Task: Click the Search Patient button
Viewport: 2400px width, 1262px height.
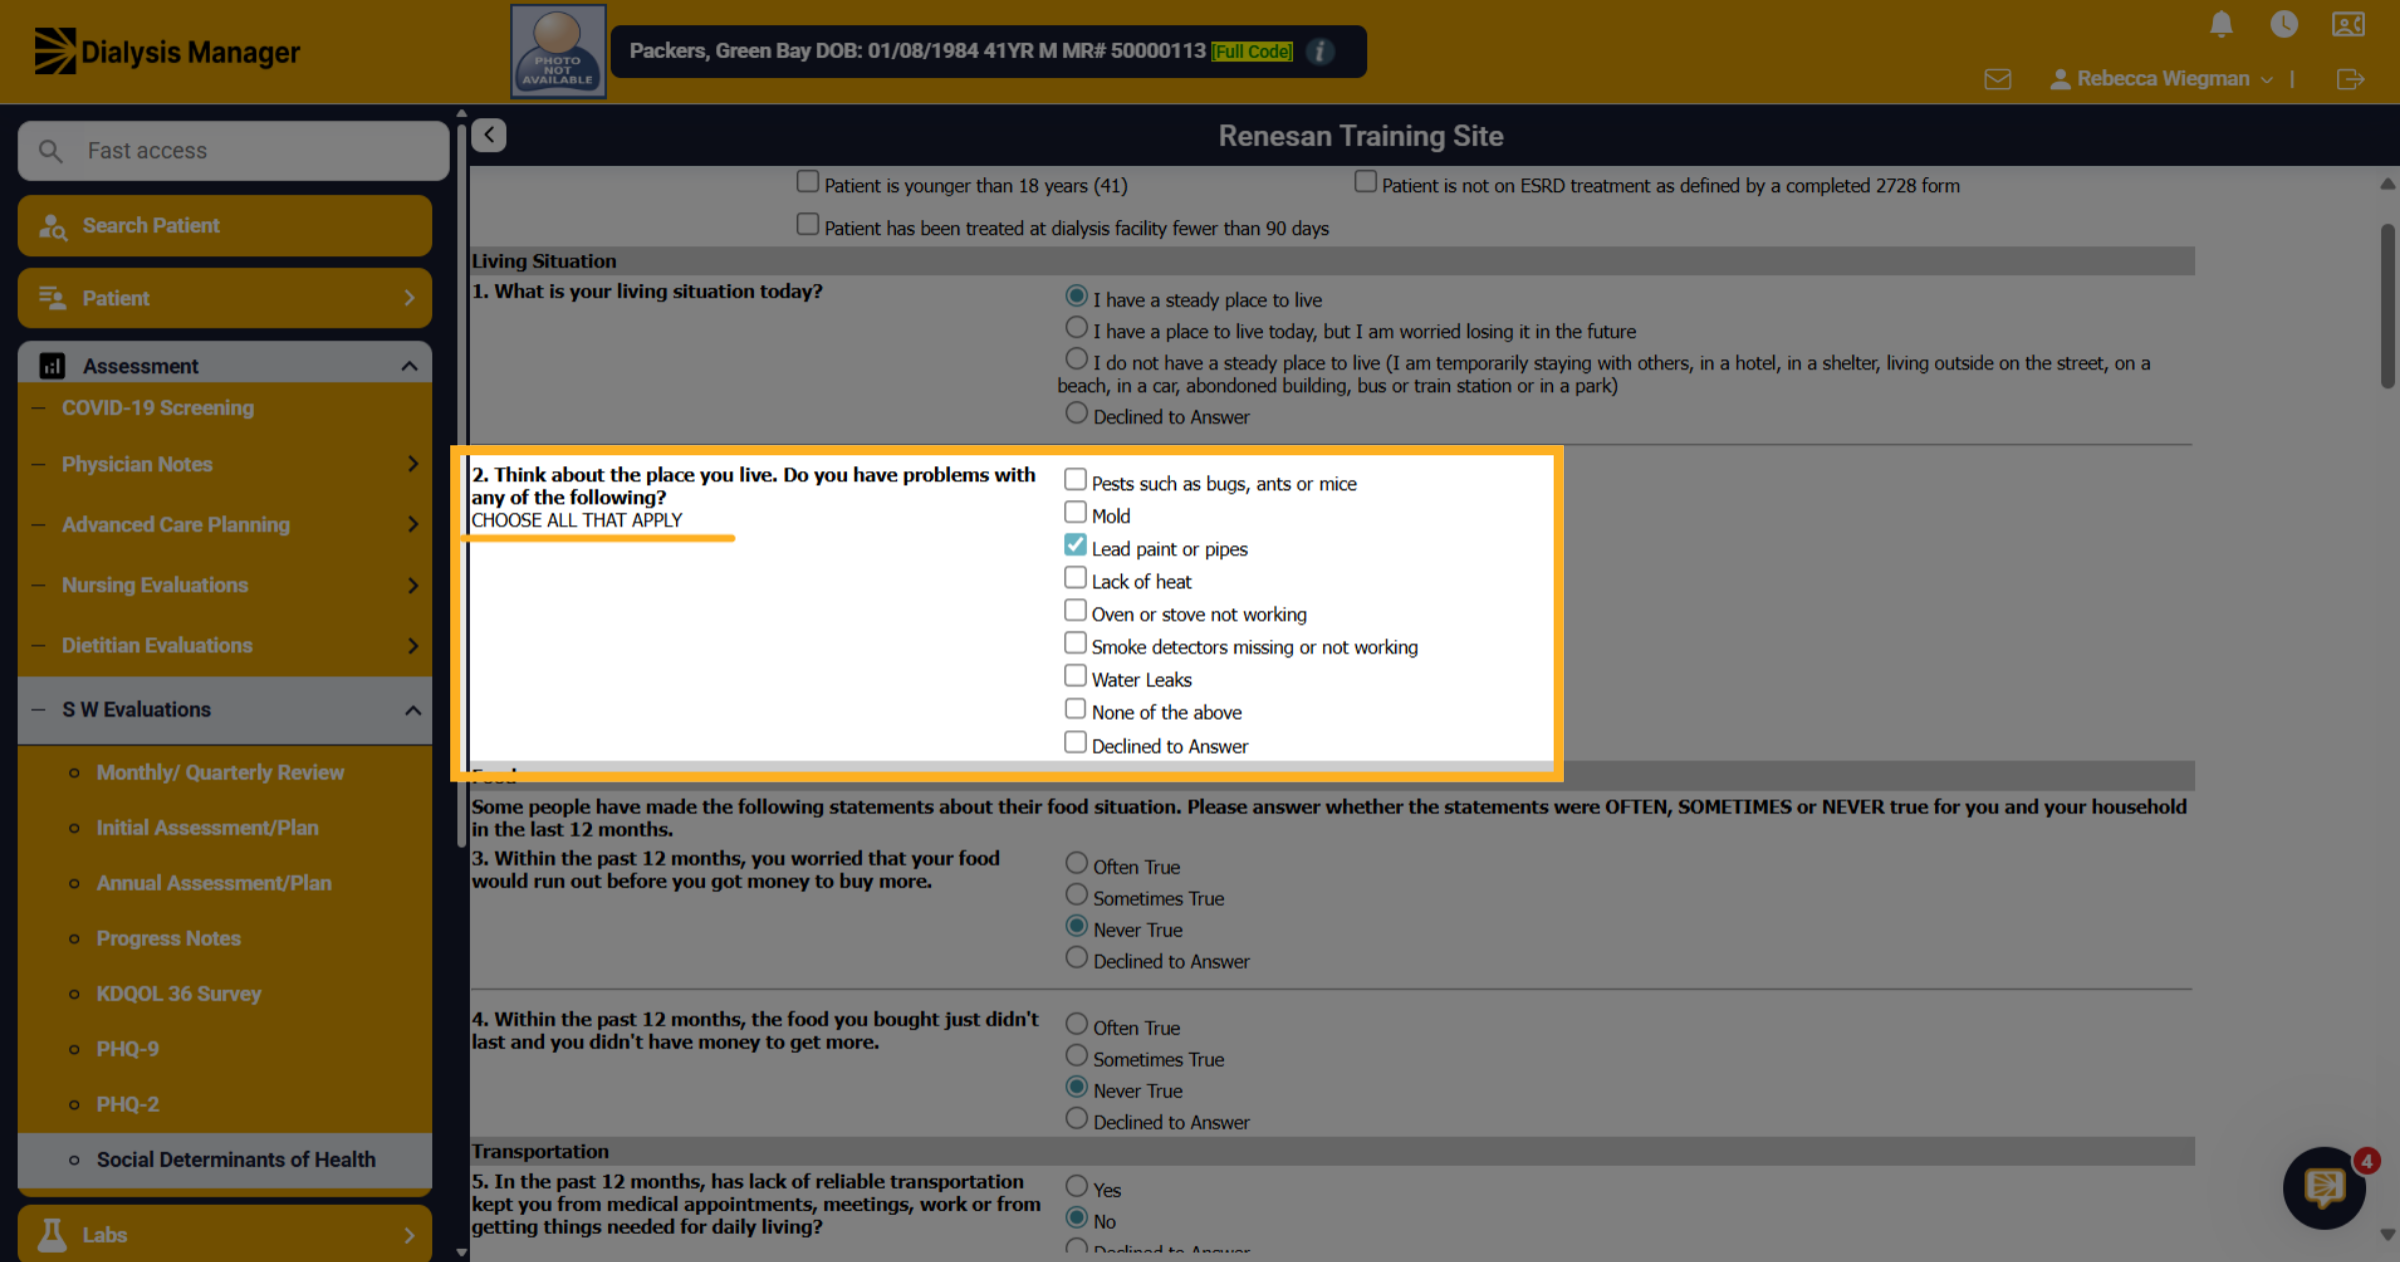Action: (225, 226)
